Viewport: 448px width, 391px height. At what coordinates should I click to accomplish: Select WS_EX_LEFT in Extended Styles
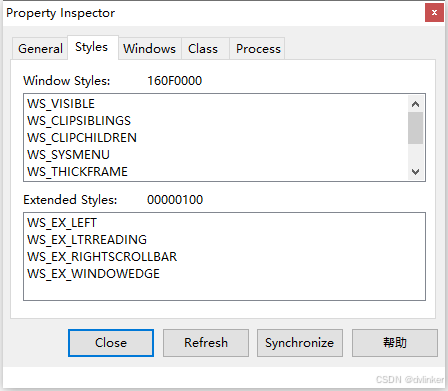coord(62,223)
